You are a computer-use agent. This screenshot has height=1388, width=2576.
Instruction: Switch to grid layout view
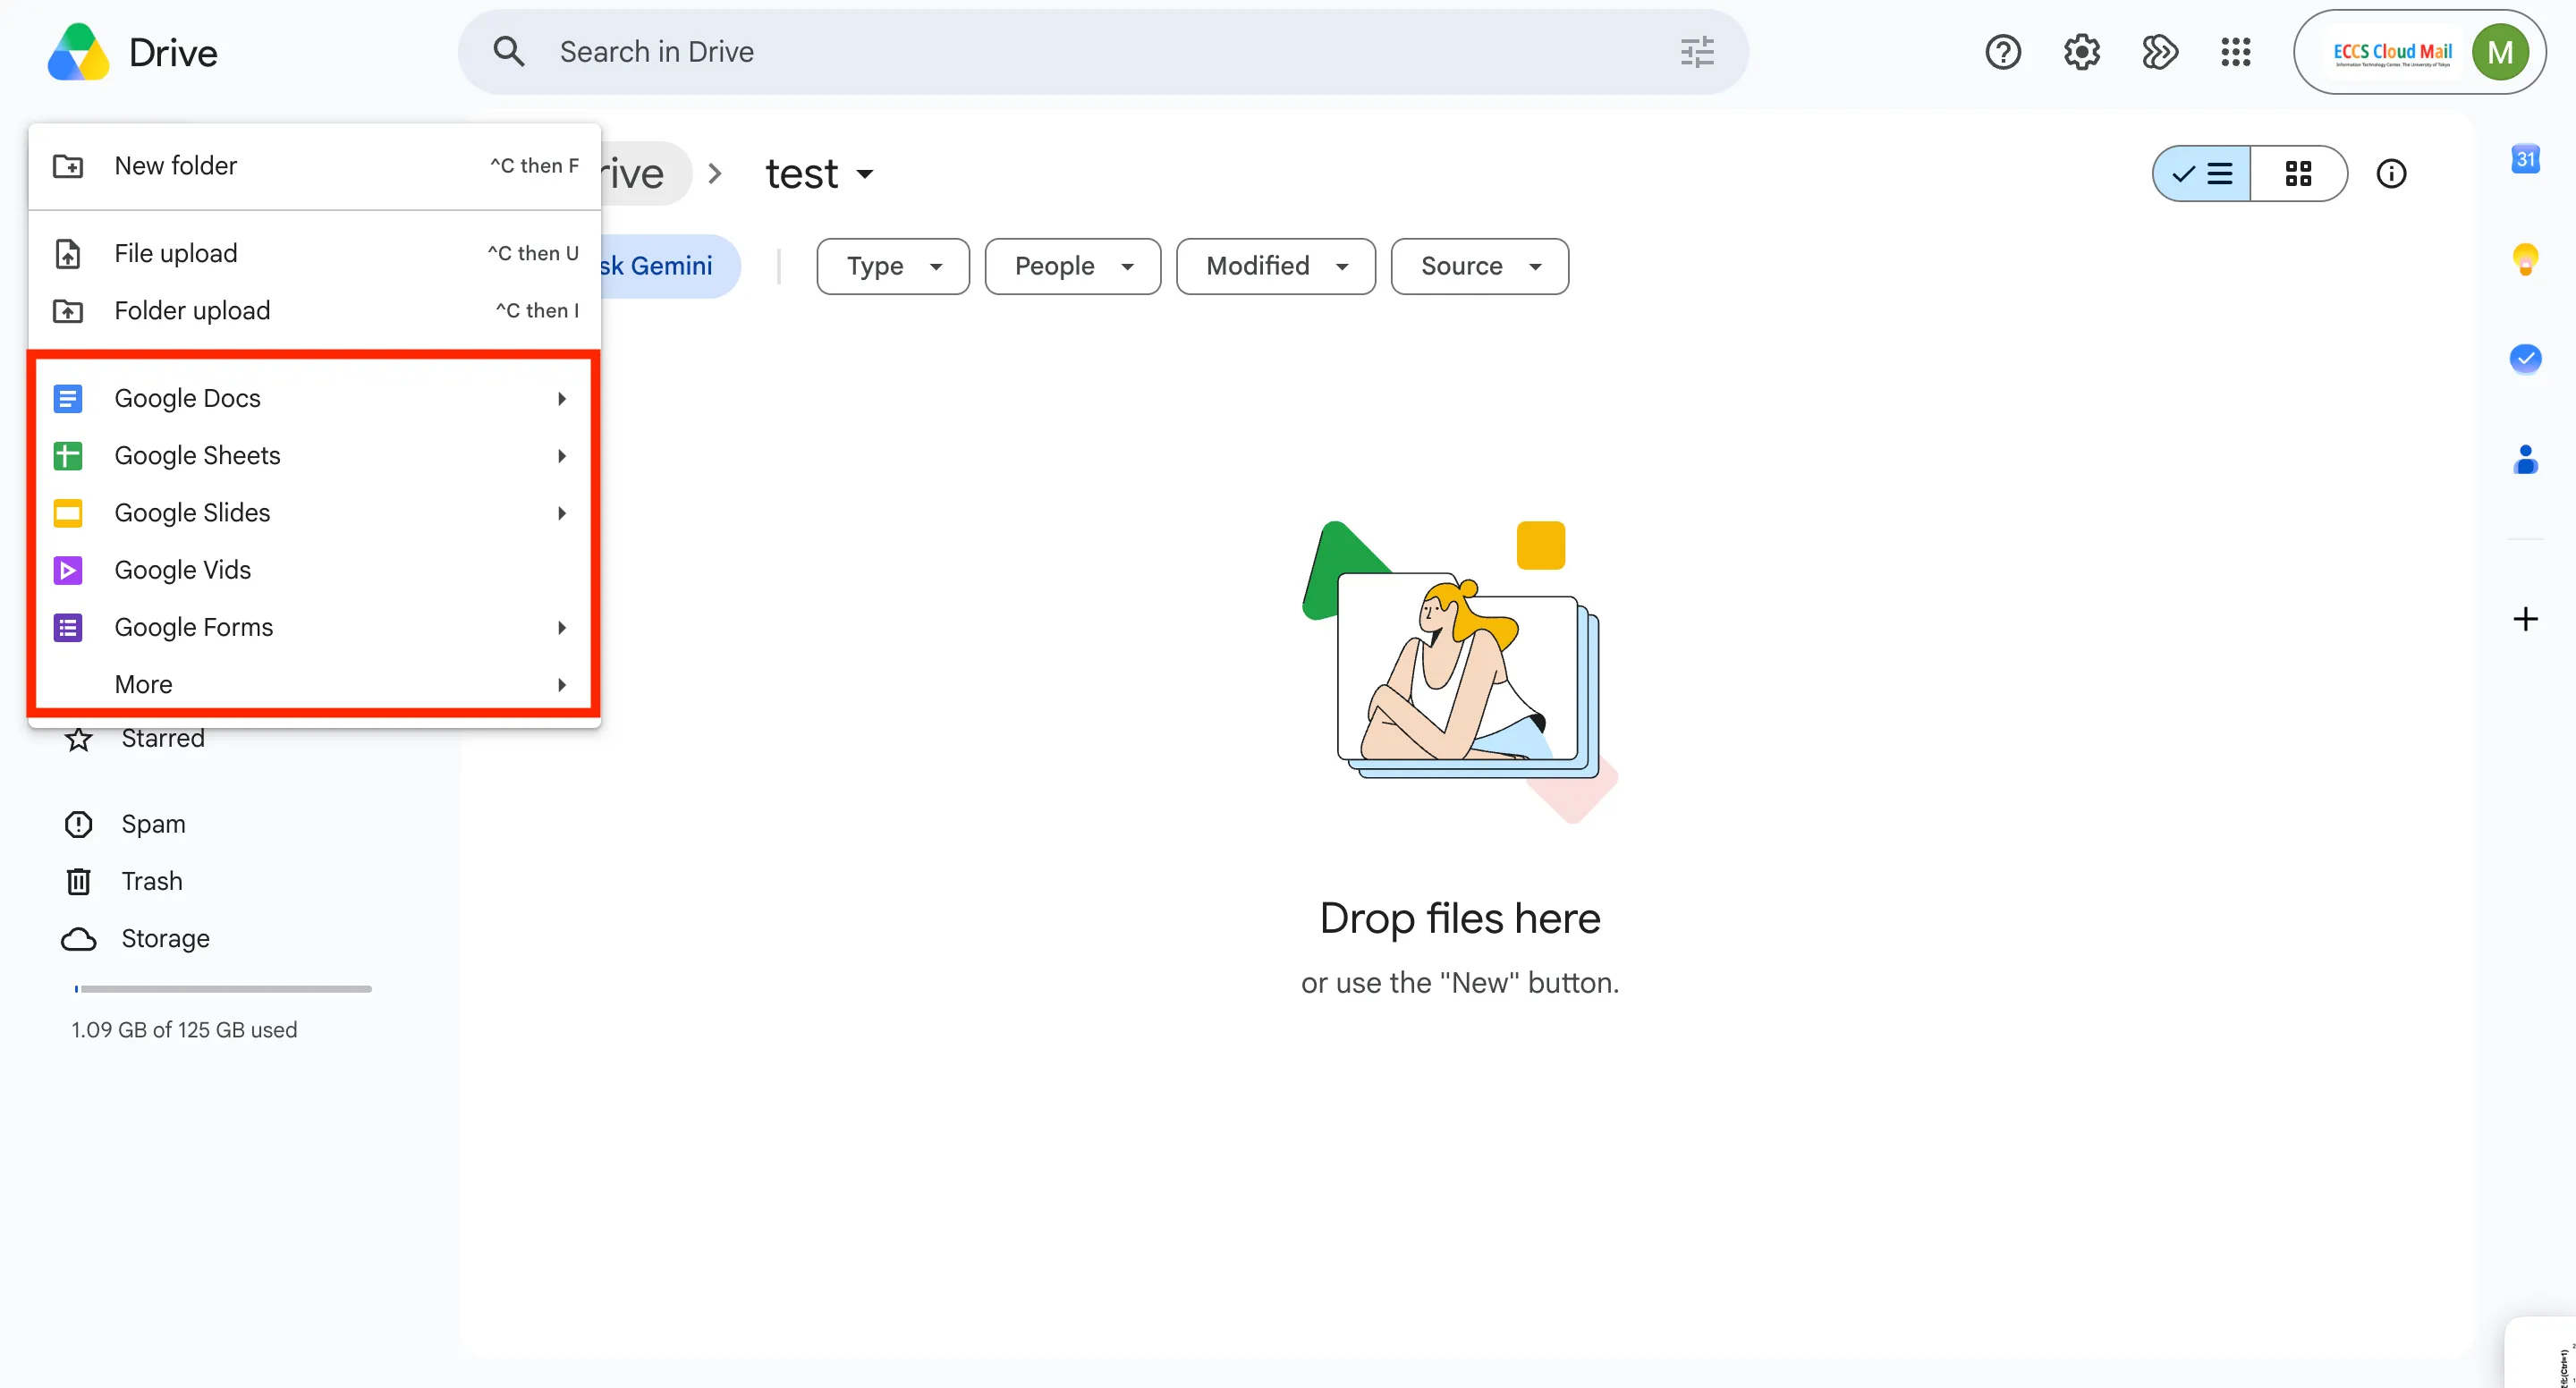(2298, 174)
